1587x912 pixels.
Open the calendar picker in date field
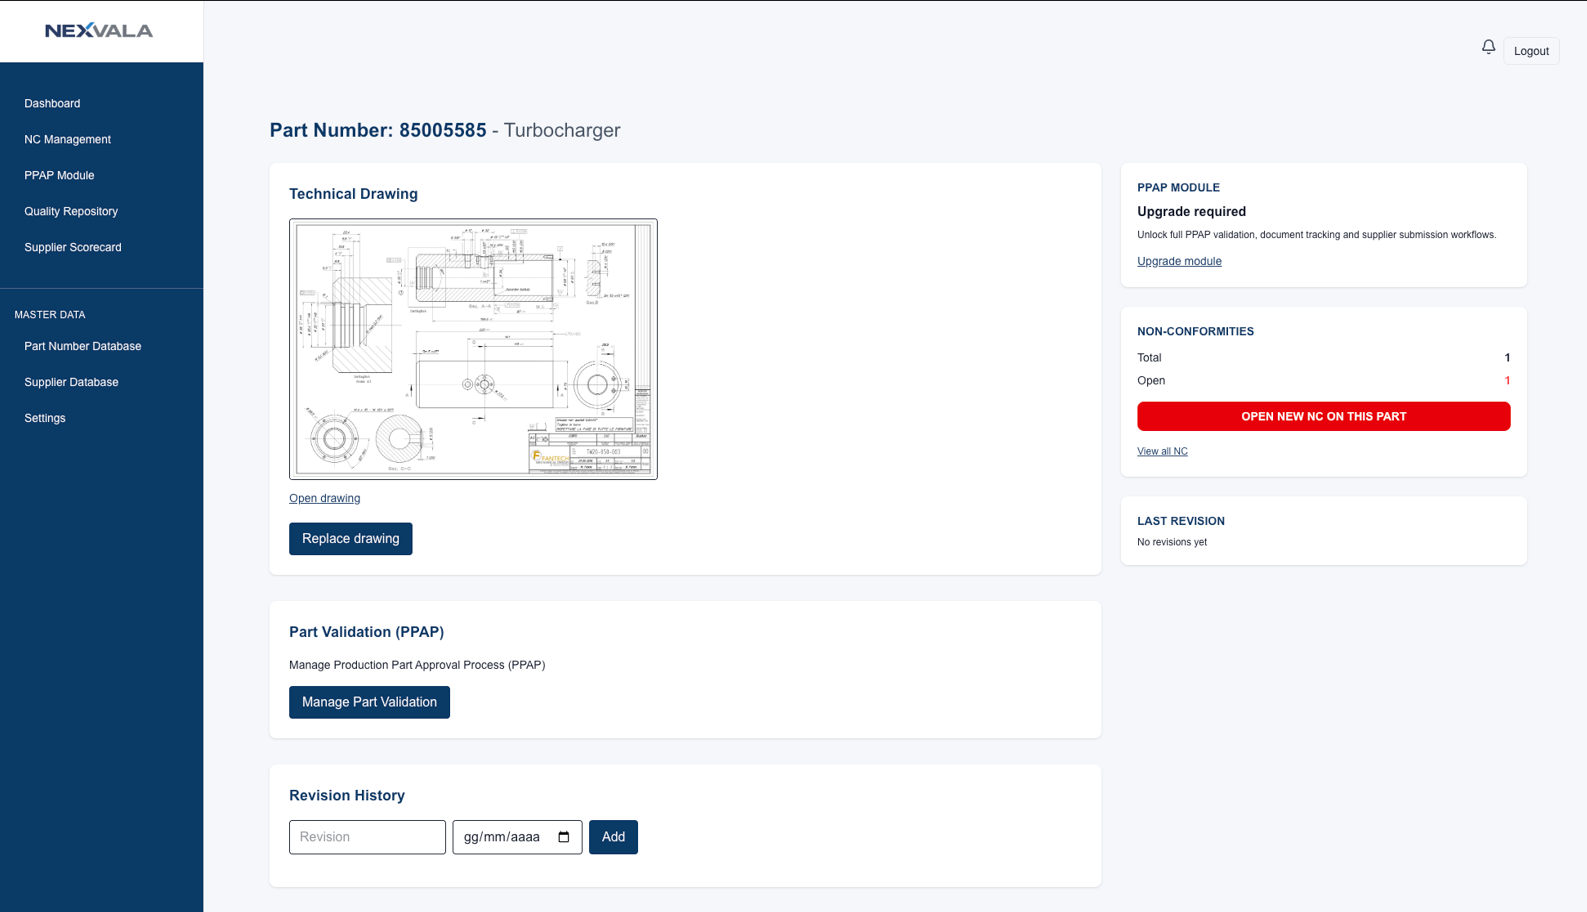(x=564, y=837)
